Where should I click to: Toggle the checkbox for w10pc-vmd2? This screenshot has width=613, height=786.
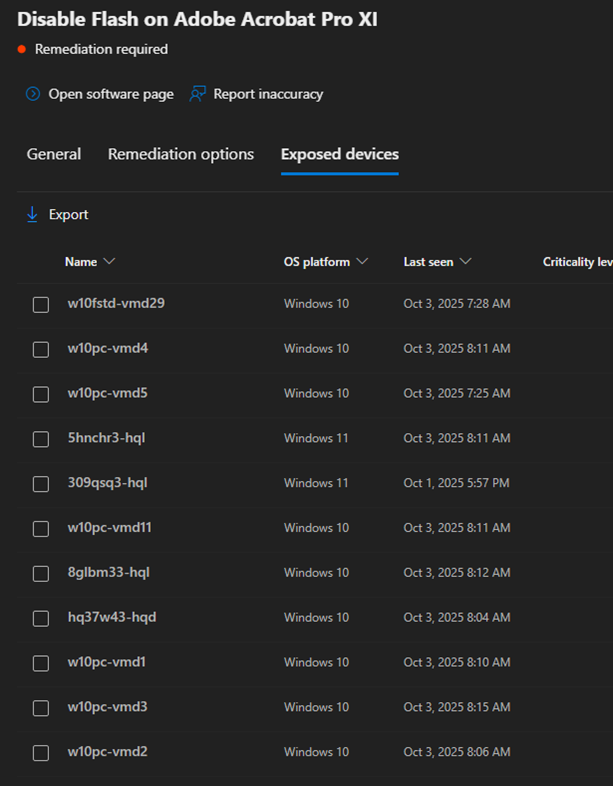tap(41, 753)
